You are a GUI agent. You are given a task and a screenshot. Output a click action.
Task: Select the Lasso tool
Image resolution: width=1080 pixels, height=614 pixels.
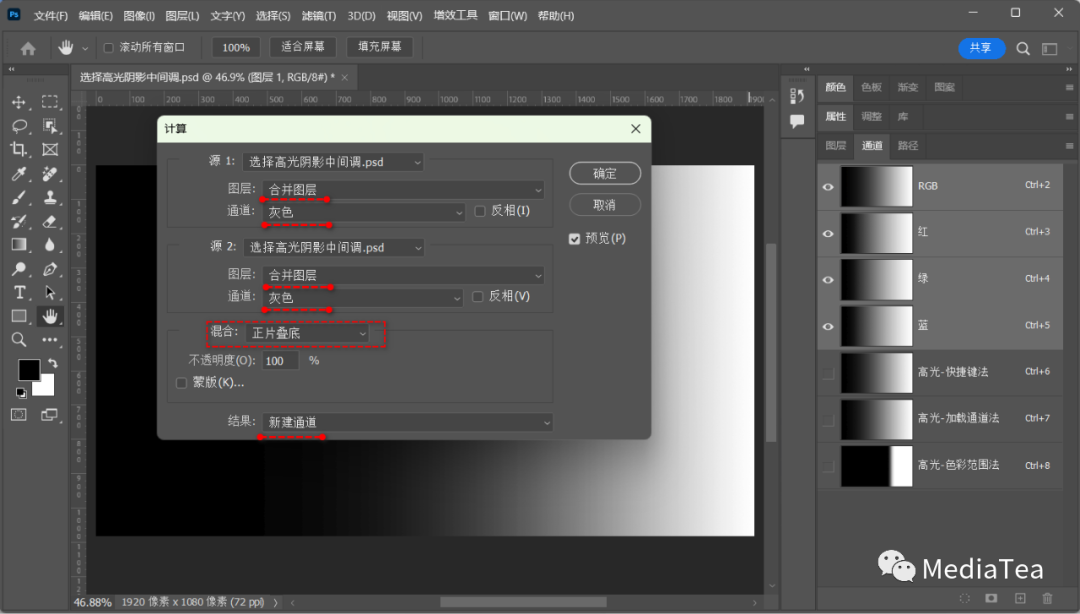pos(19,125)
